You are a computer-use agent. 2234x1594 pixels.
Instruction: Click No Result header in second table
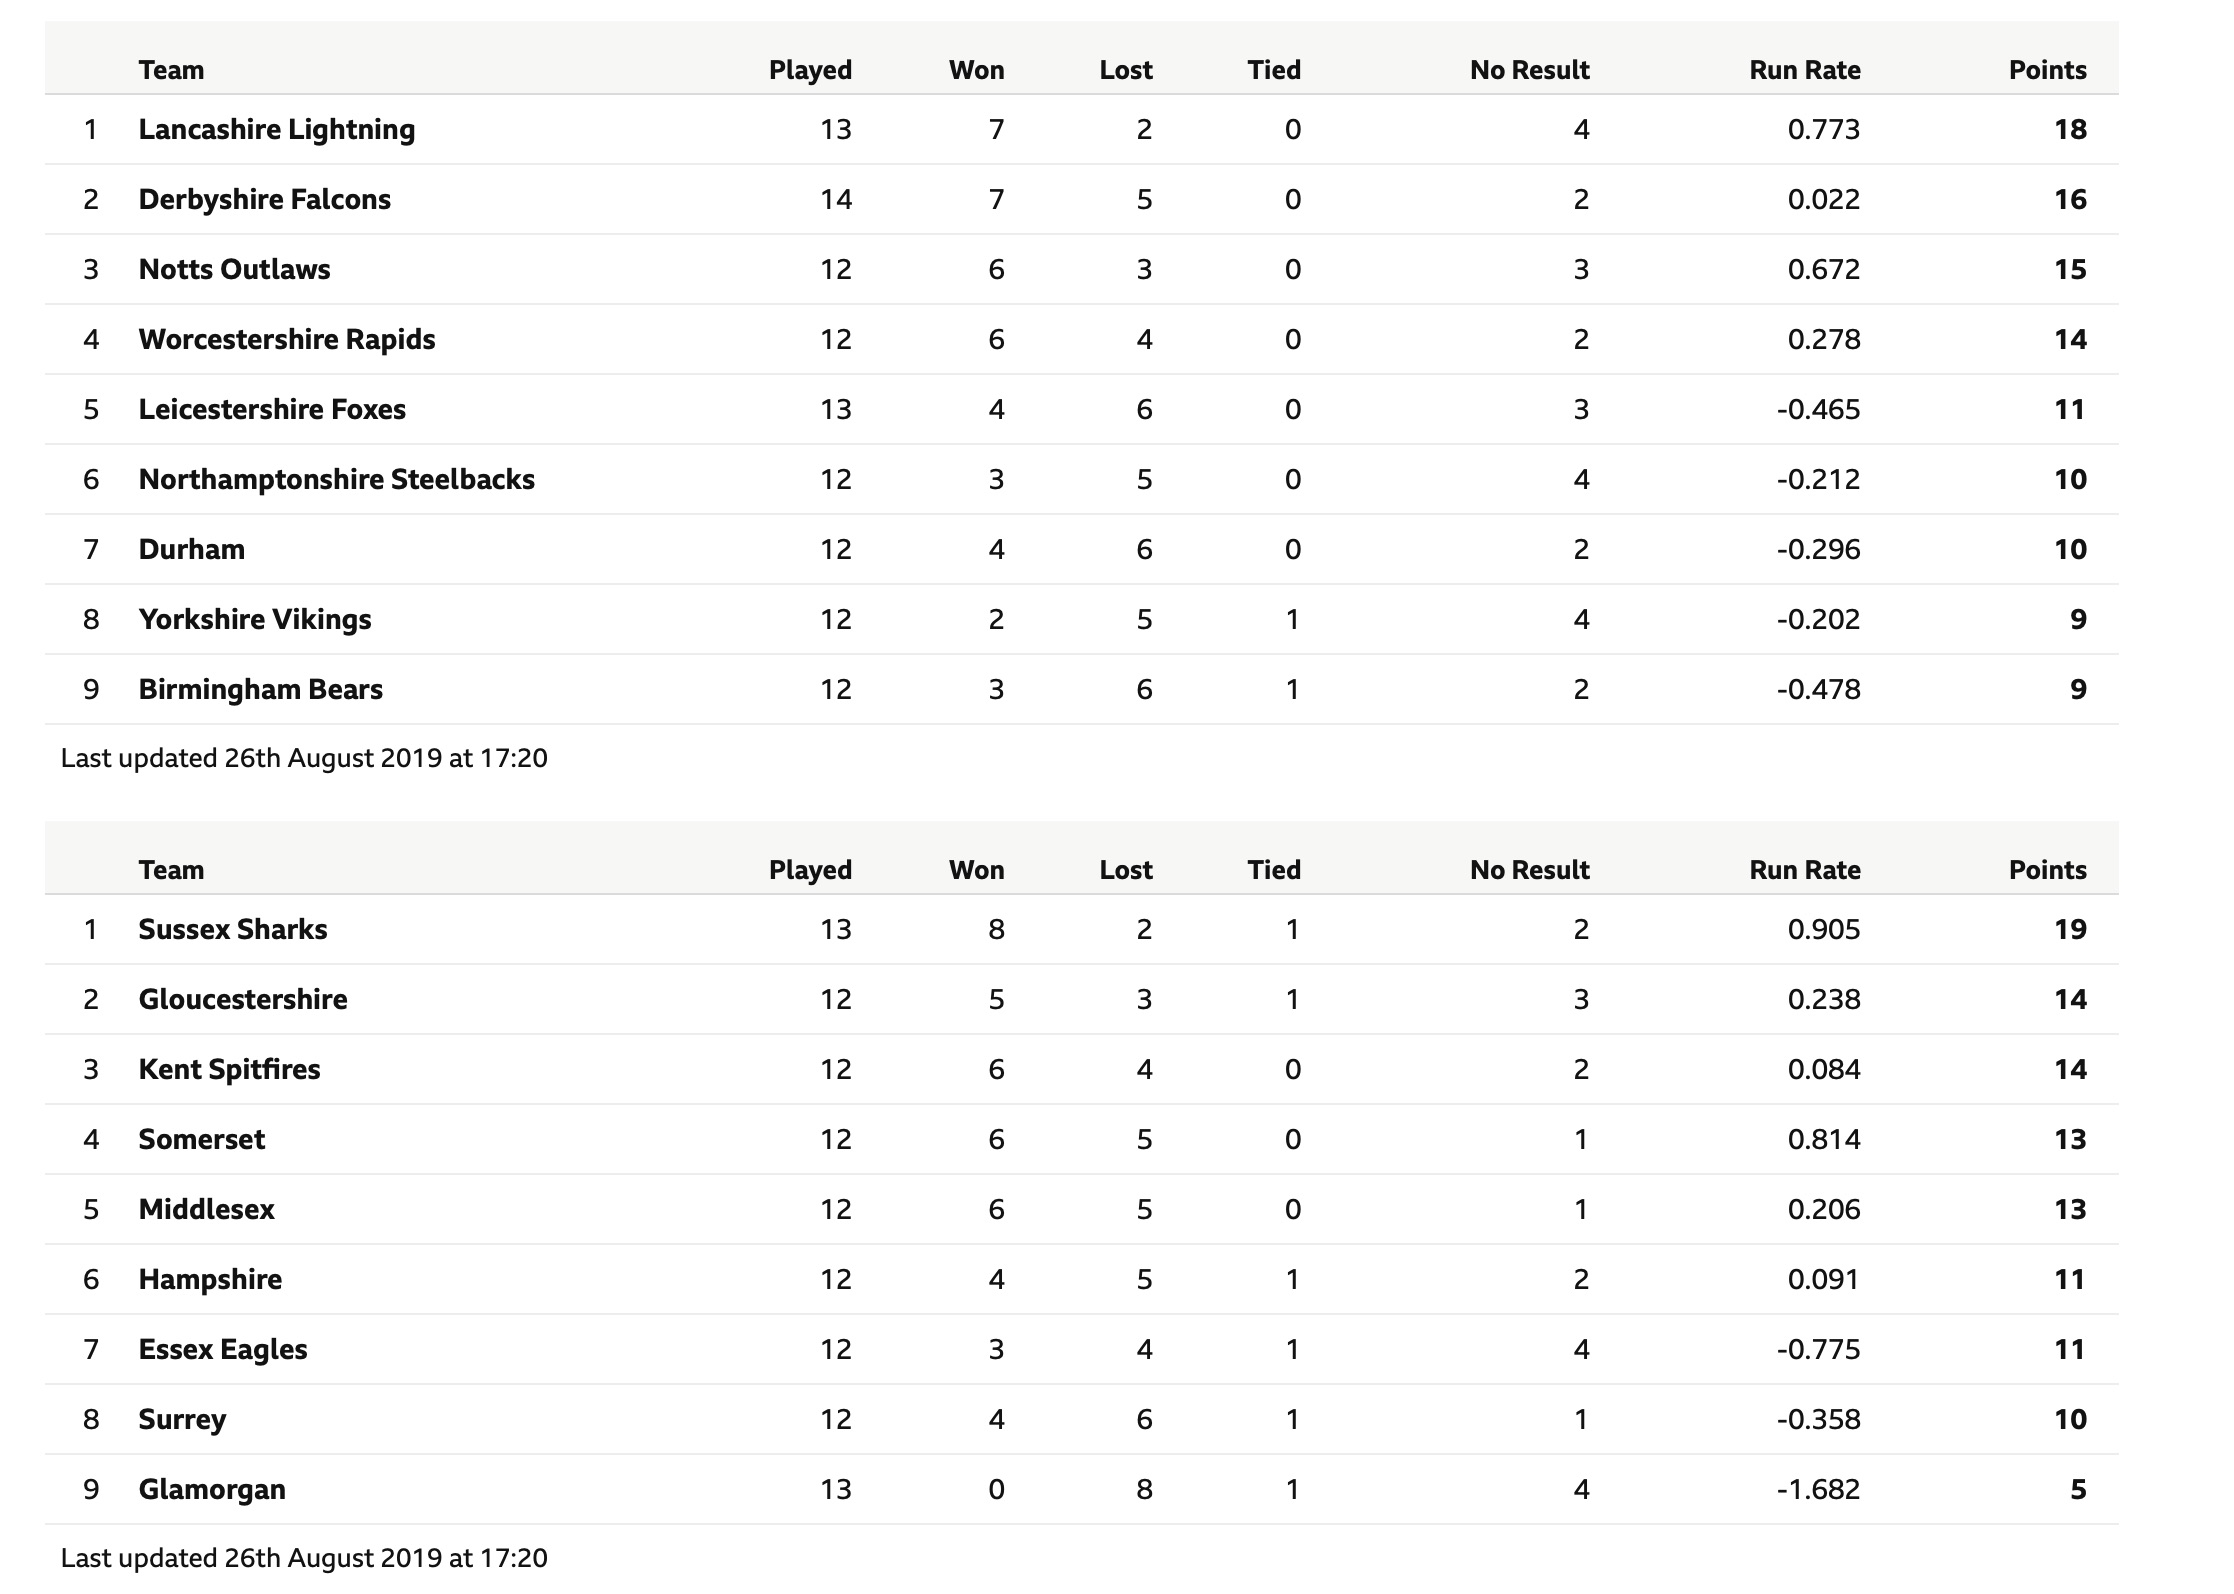click(1530, 870)
